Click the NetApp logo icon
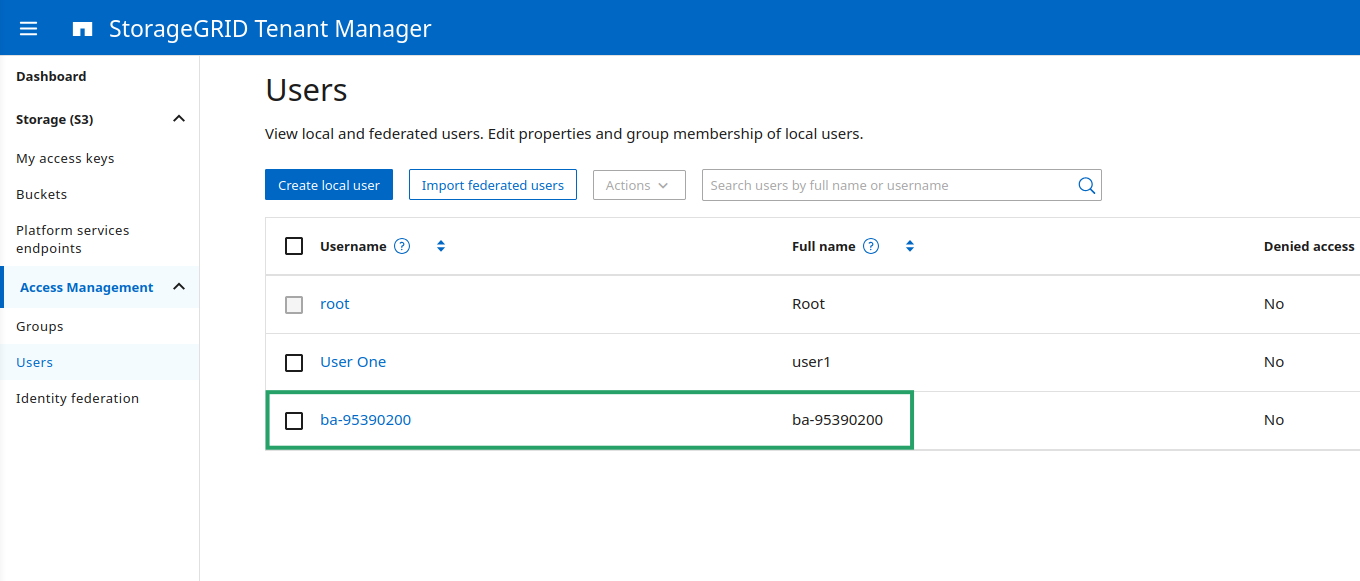 point(82,29)
